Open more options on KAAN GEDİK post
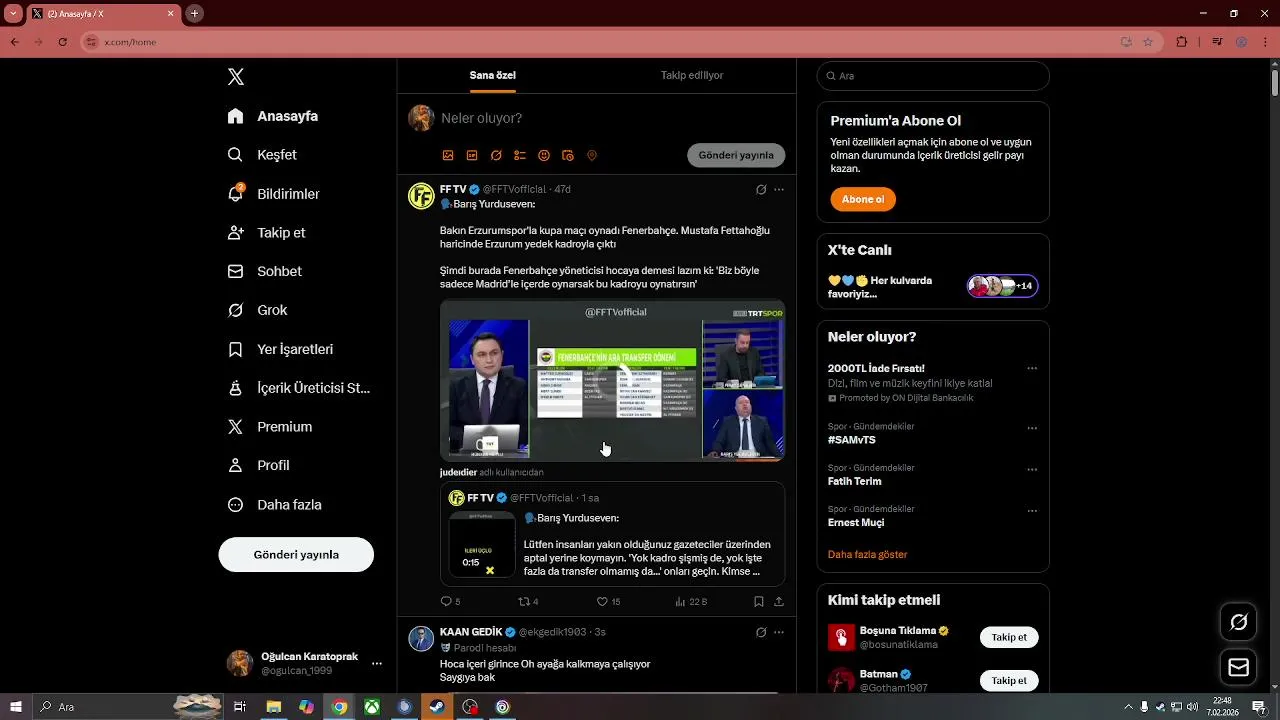Image resolution: width=1280 pixels, height=720 pixels. [x=779, y=632]
